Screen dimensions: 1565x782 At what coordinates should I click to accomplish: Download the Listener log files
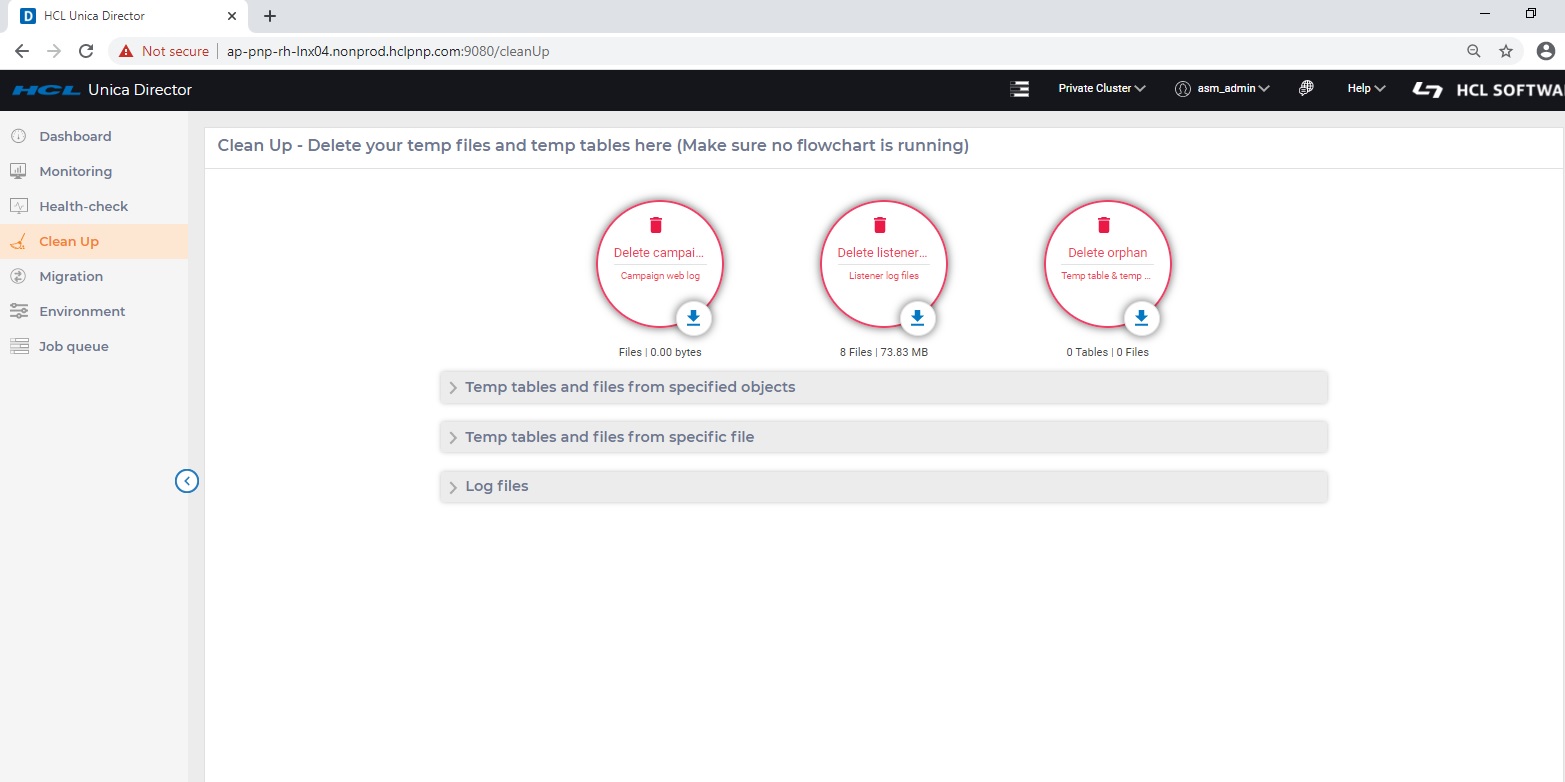coord(917,318)
